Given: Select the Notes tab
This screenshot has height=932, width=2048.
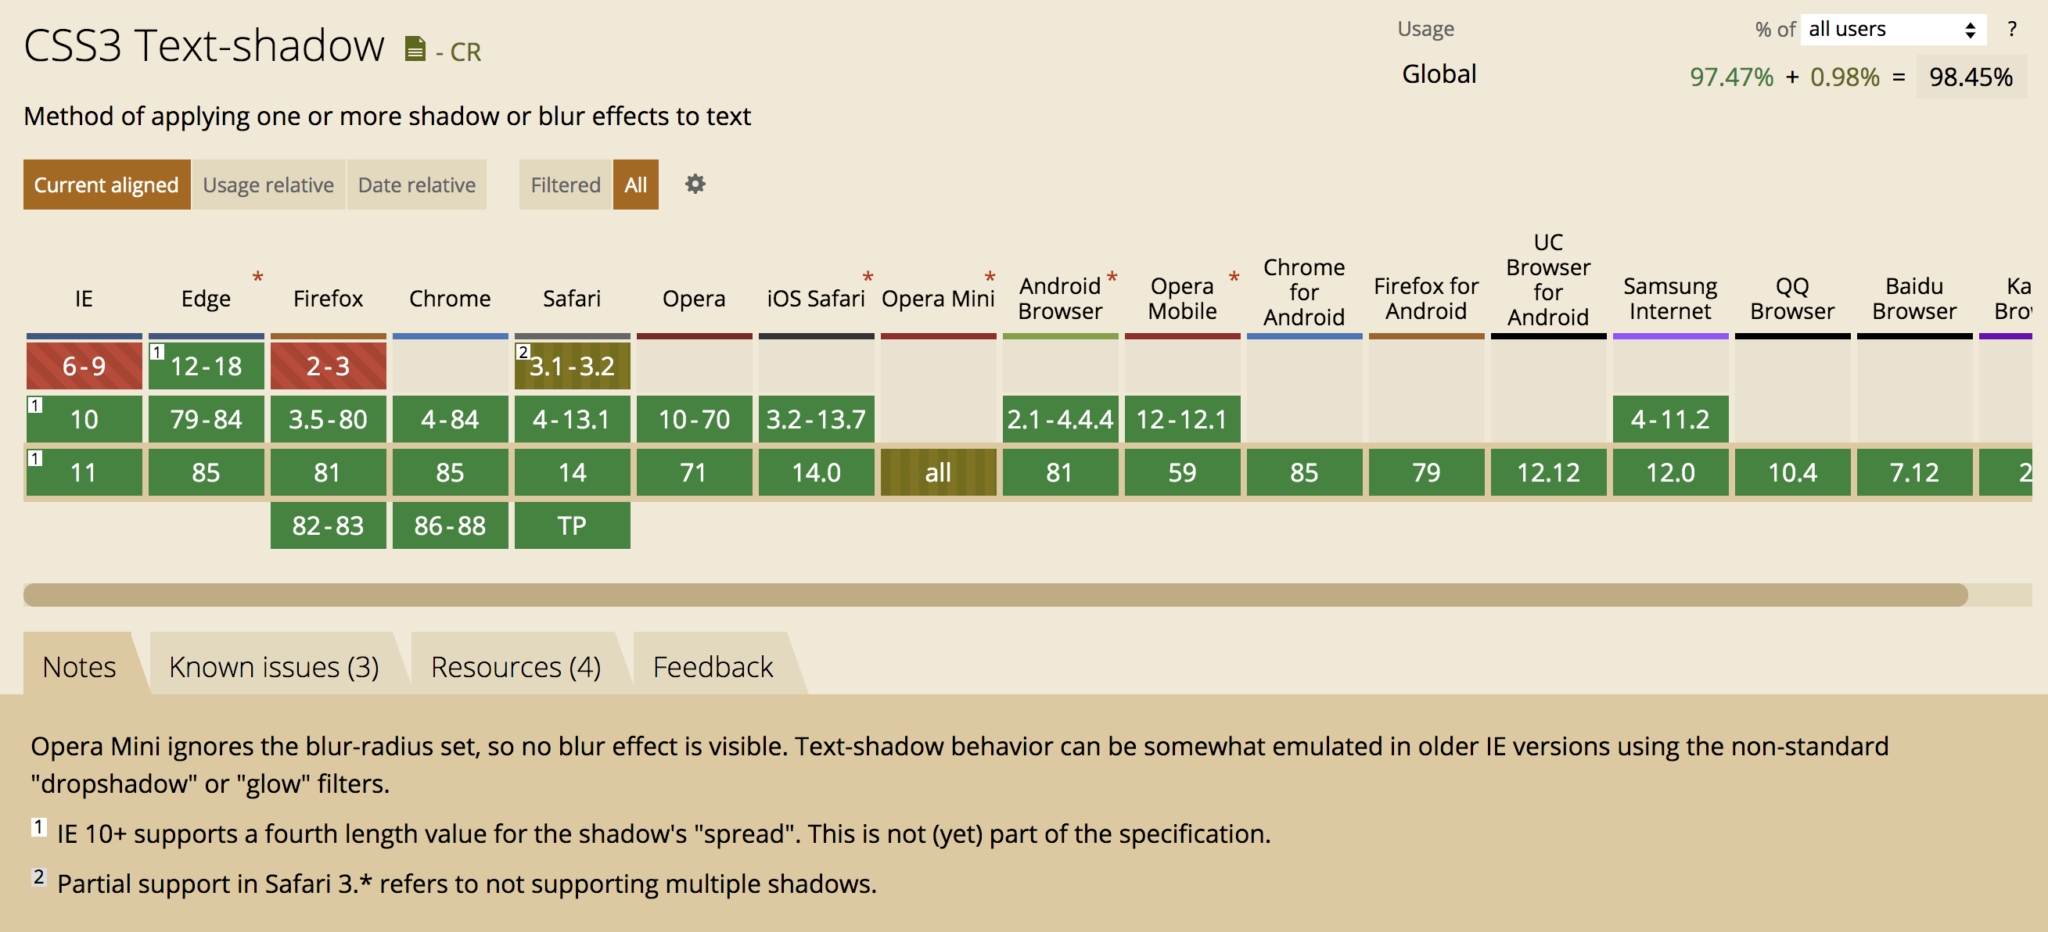Looking at the screenshot, I should tap(78, 665).
